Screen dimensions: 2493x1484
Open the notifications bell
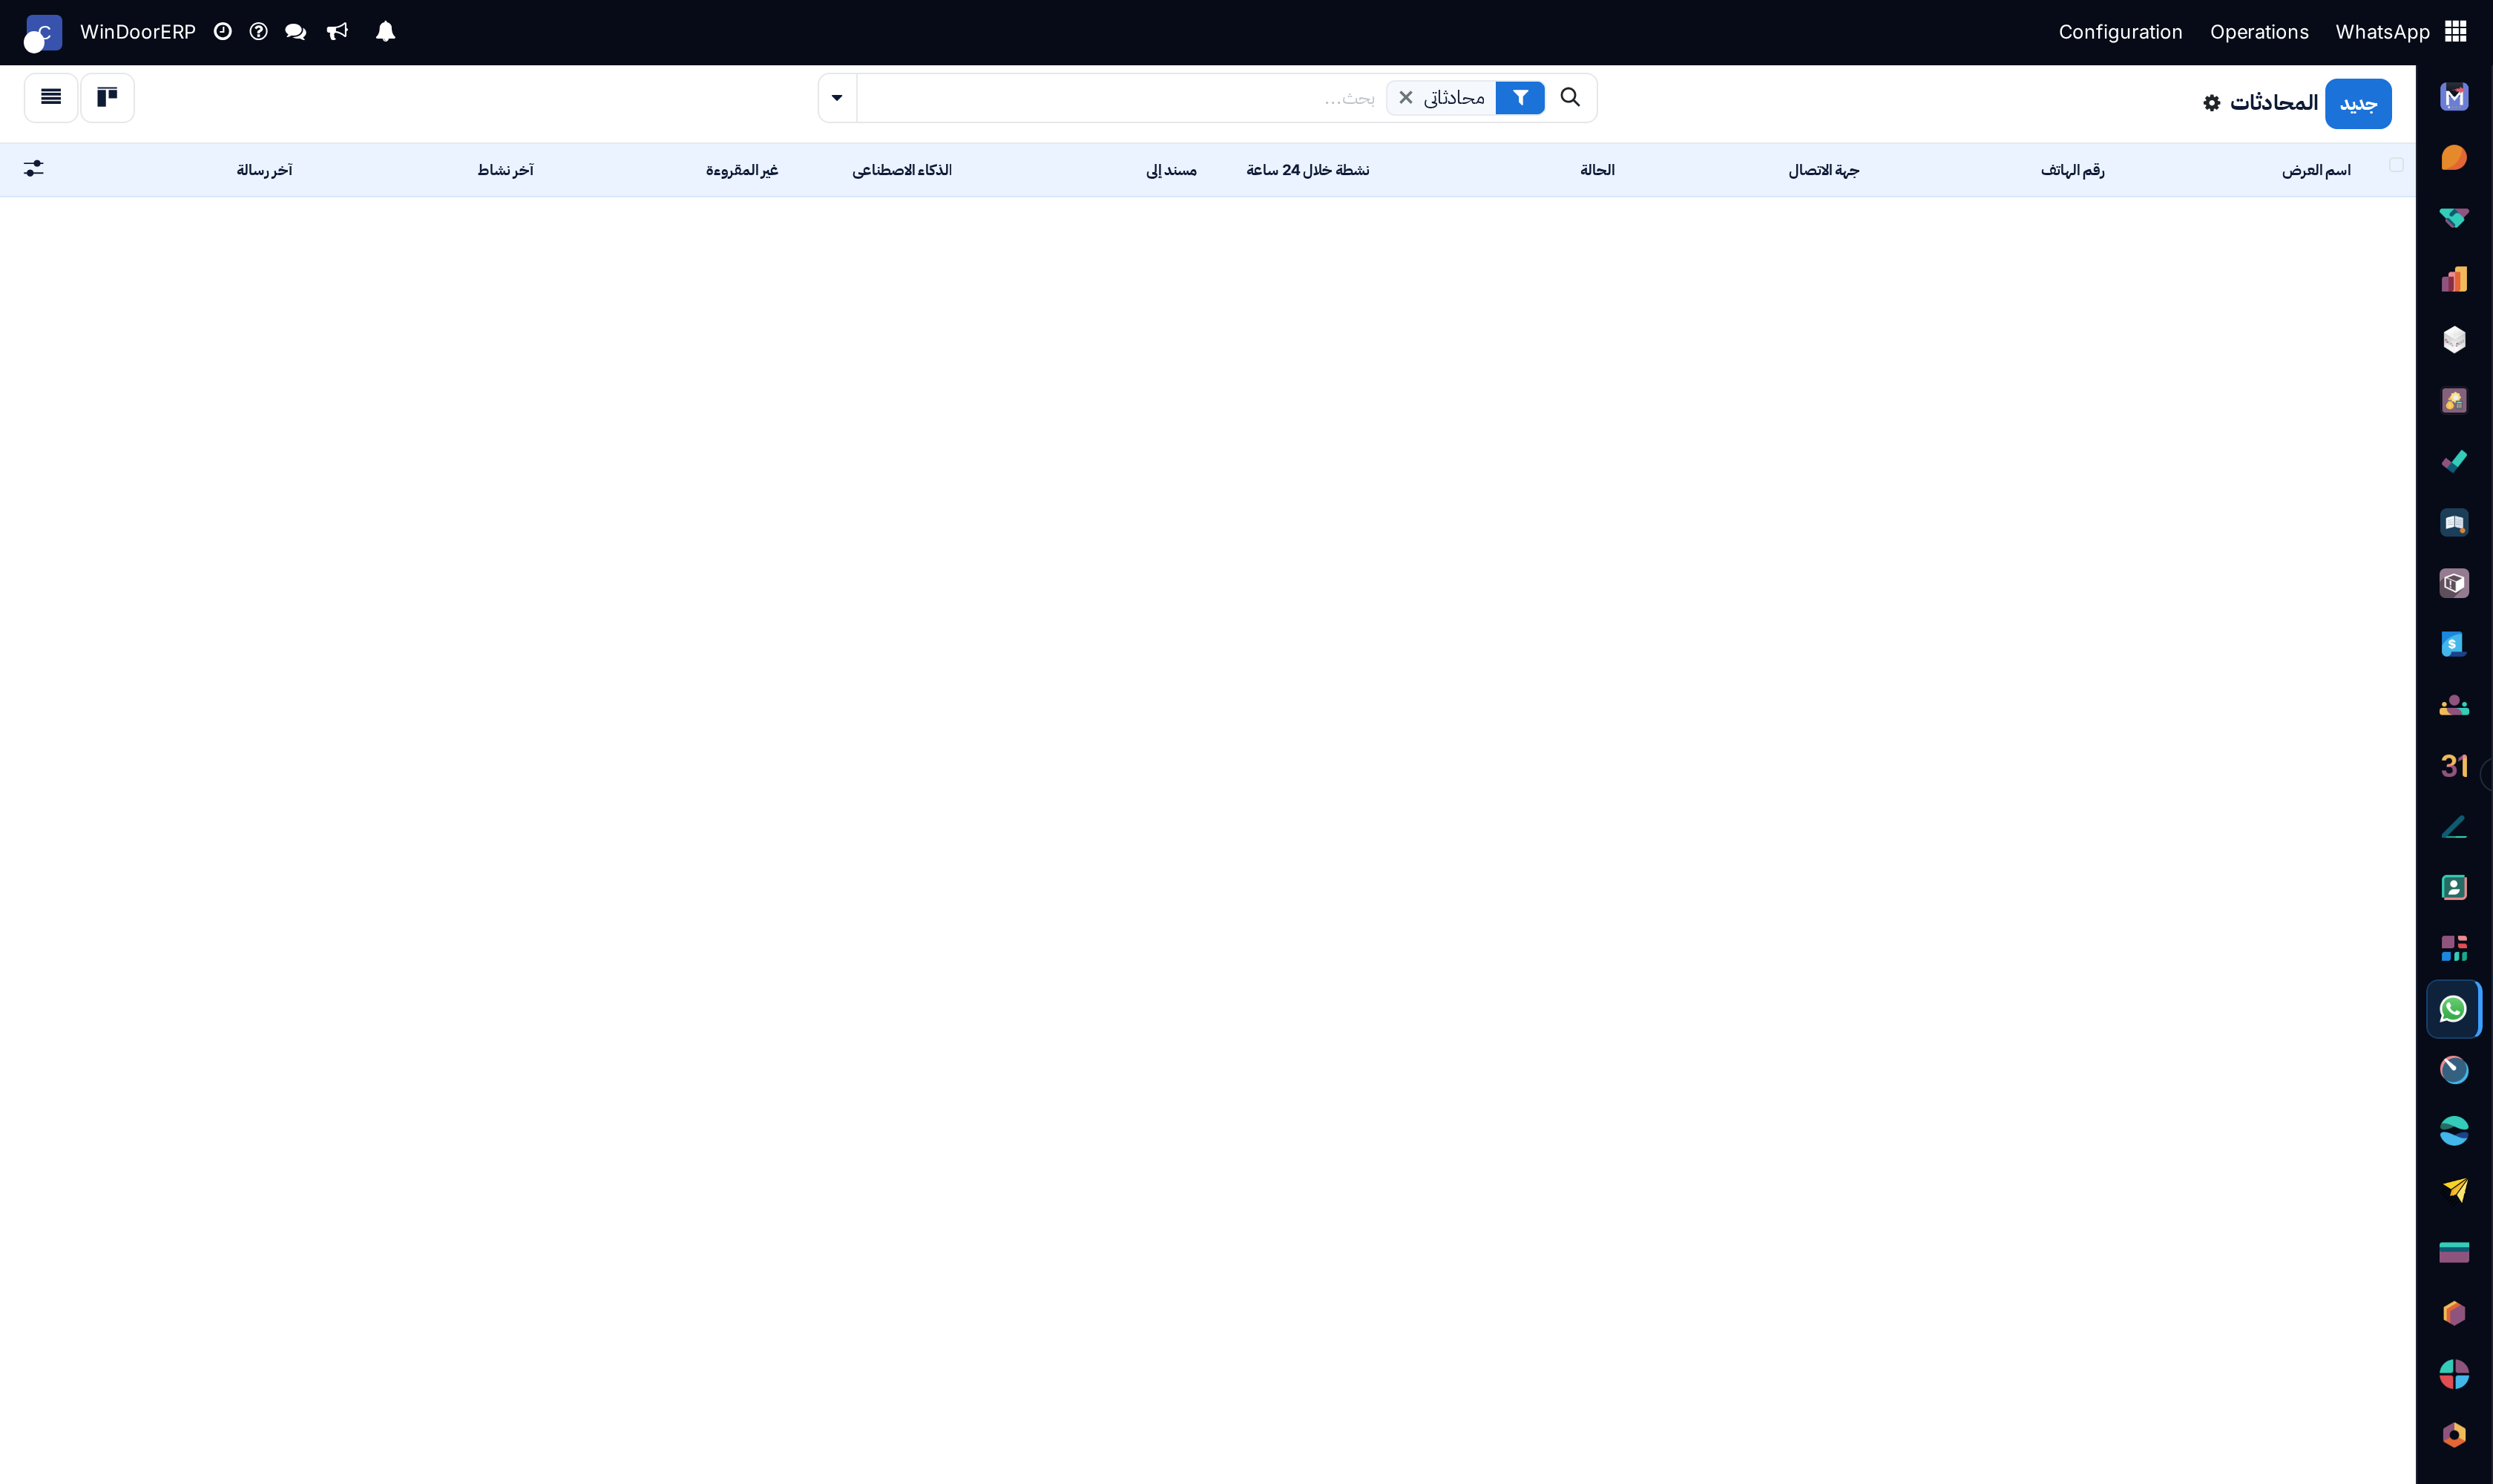(385, 32)
